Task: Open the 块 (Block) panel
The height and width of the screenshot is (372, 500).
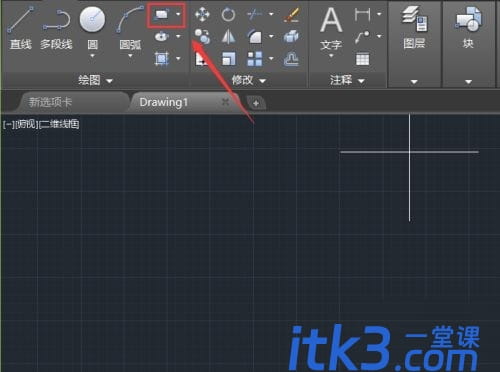Action: (468, 28)
